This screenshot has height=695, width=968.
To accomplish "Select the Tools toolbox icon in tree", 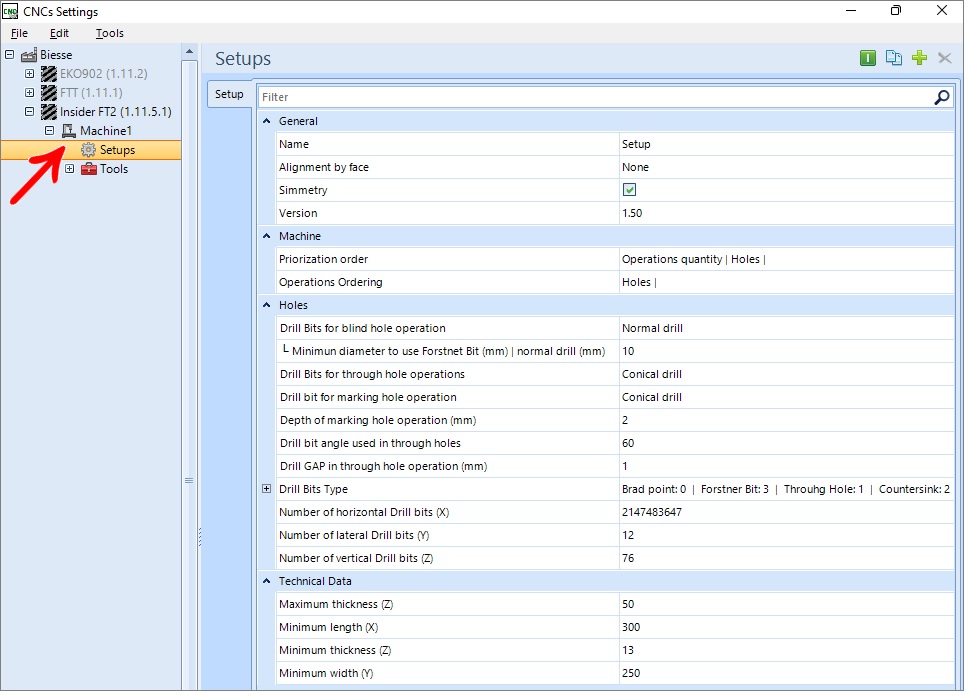I will click(90, 170).
